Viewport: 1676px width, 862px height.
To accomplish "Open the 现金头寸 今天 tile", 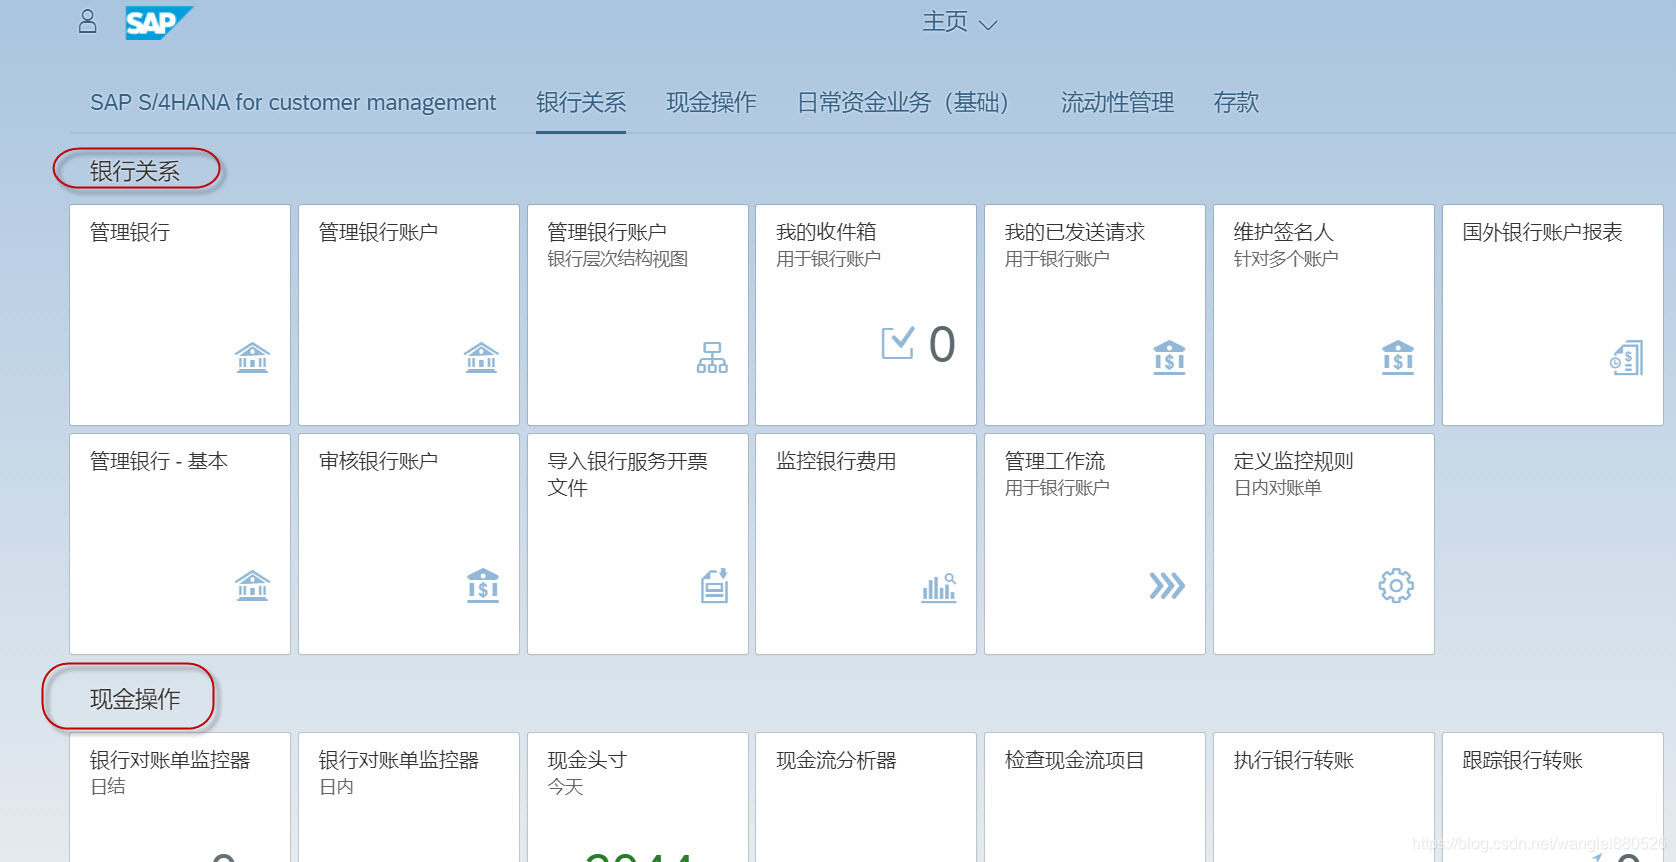I will coord(638,797).
